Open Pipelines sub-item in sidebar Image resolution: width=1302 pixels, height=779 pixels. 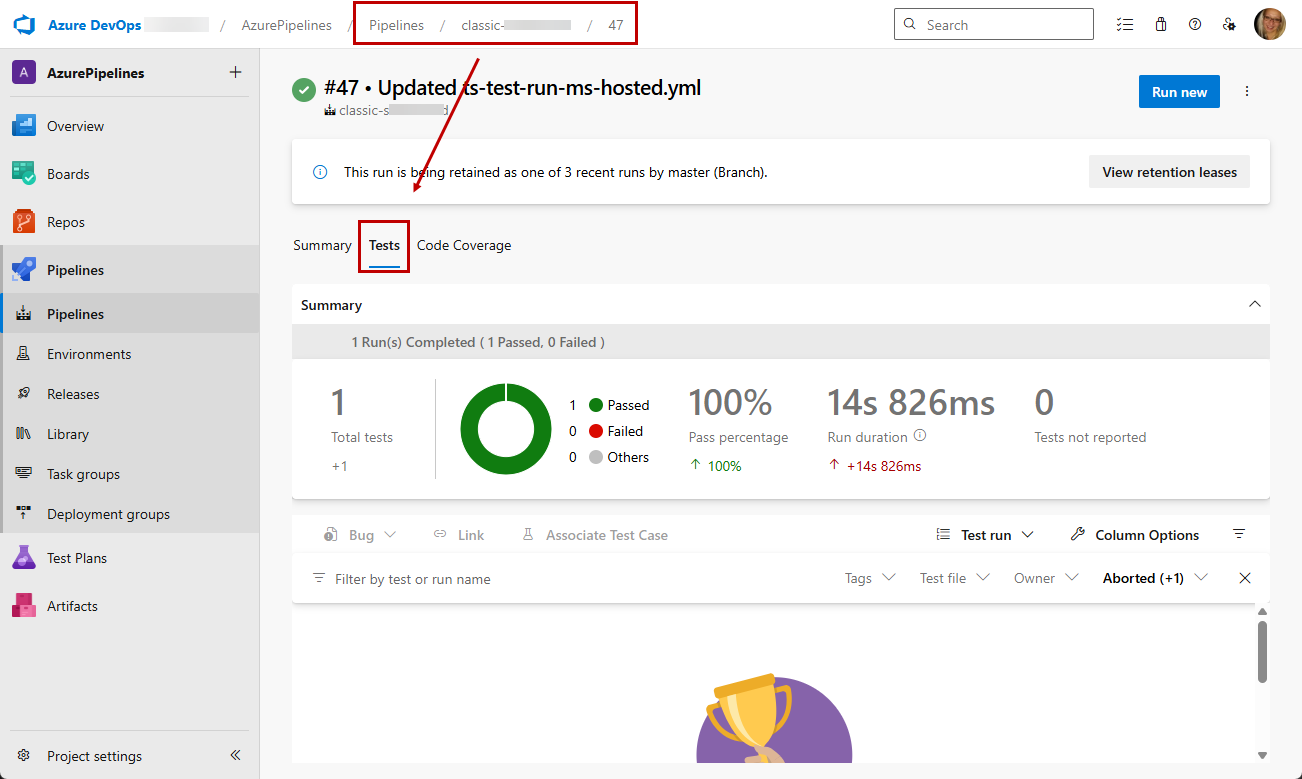coord(130,314)
